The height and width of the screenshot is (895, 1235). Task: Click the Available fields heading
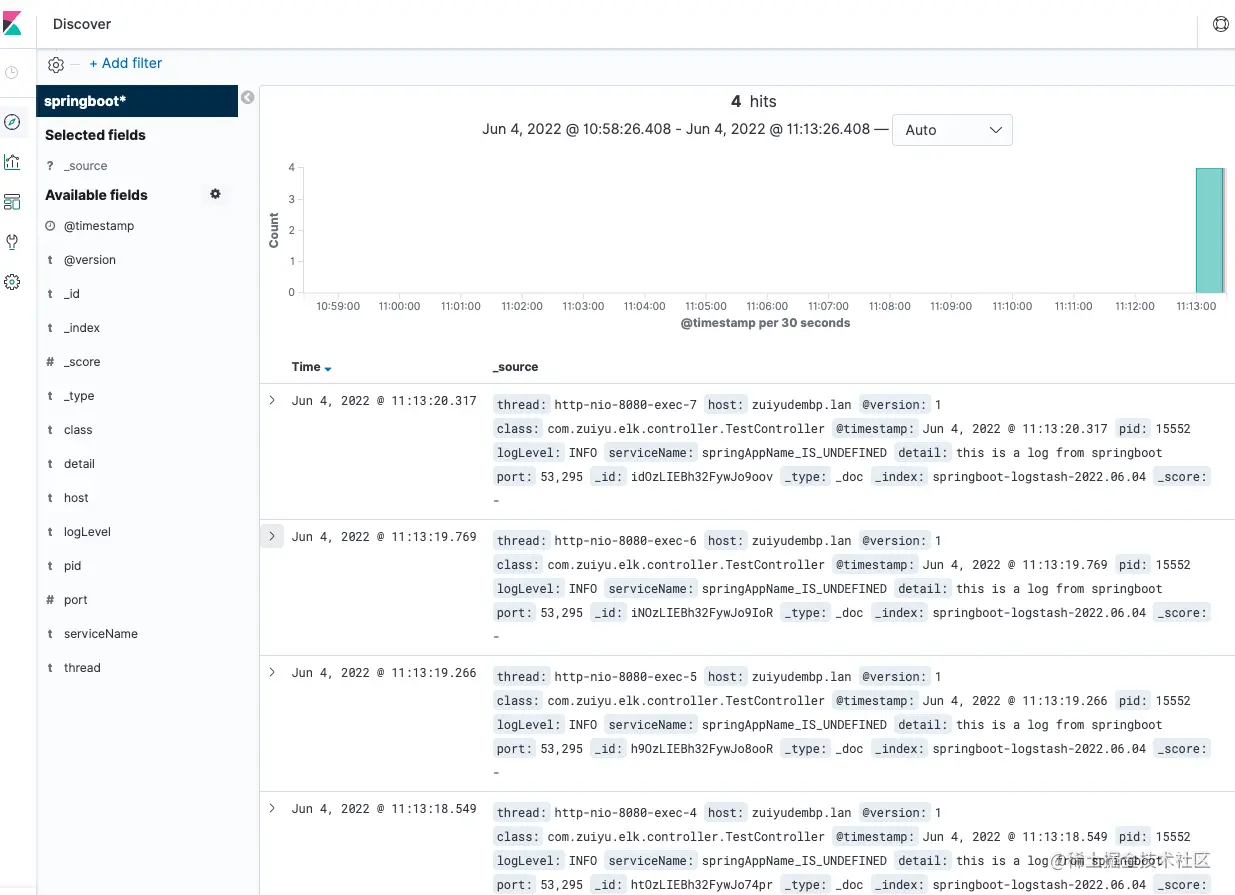(x=96, y=195)
